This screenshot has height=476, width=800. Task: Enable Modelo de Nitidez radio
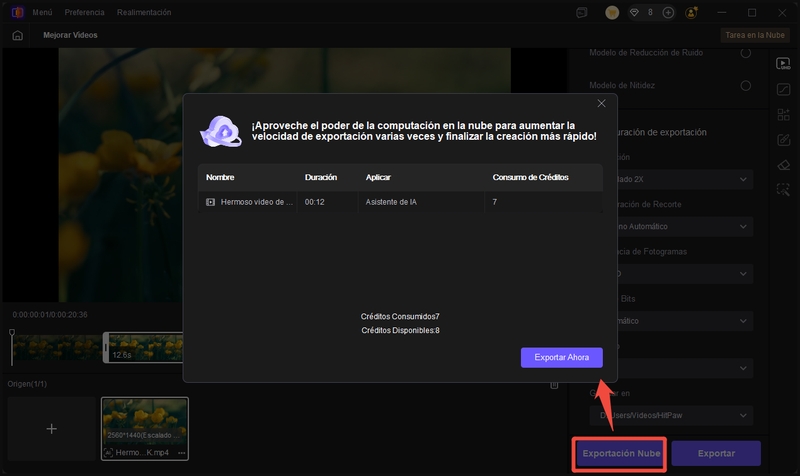(745, 86)
